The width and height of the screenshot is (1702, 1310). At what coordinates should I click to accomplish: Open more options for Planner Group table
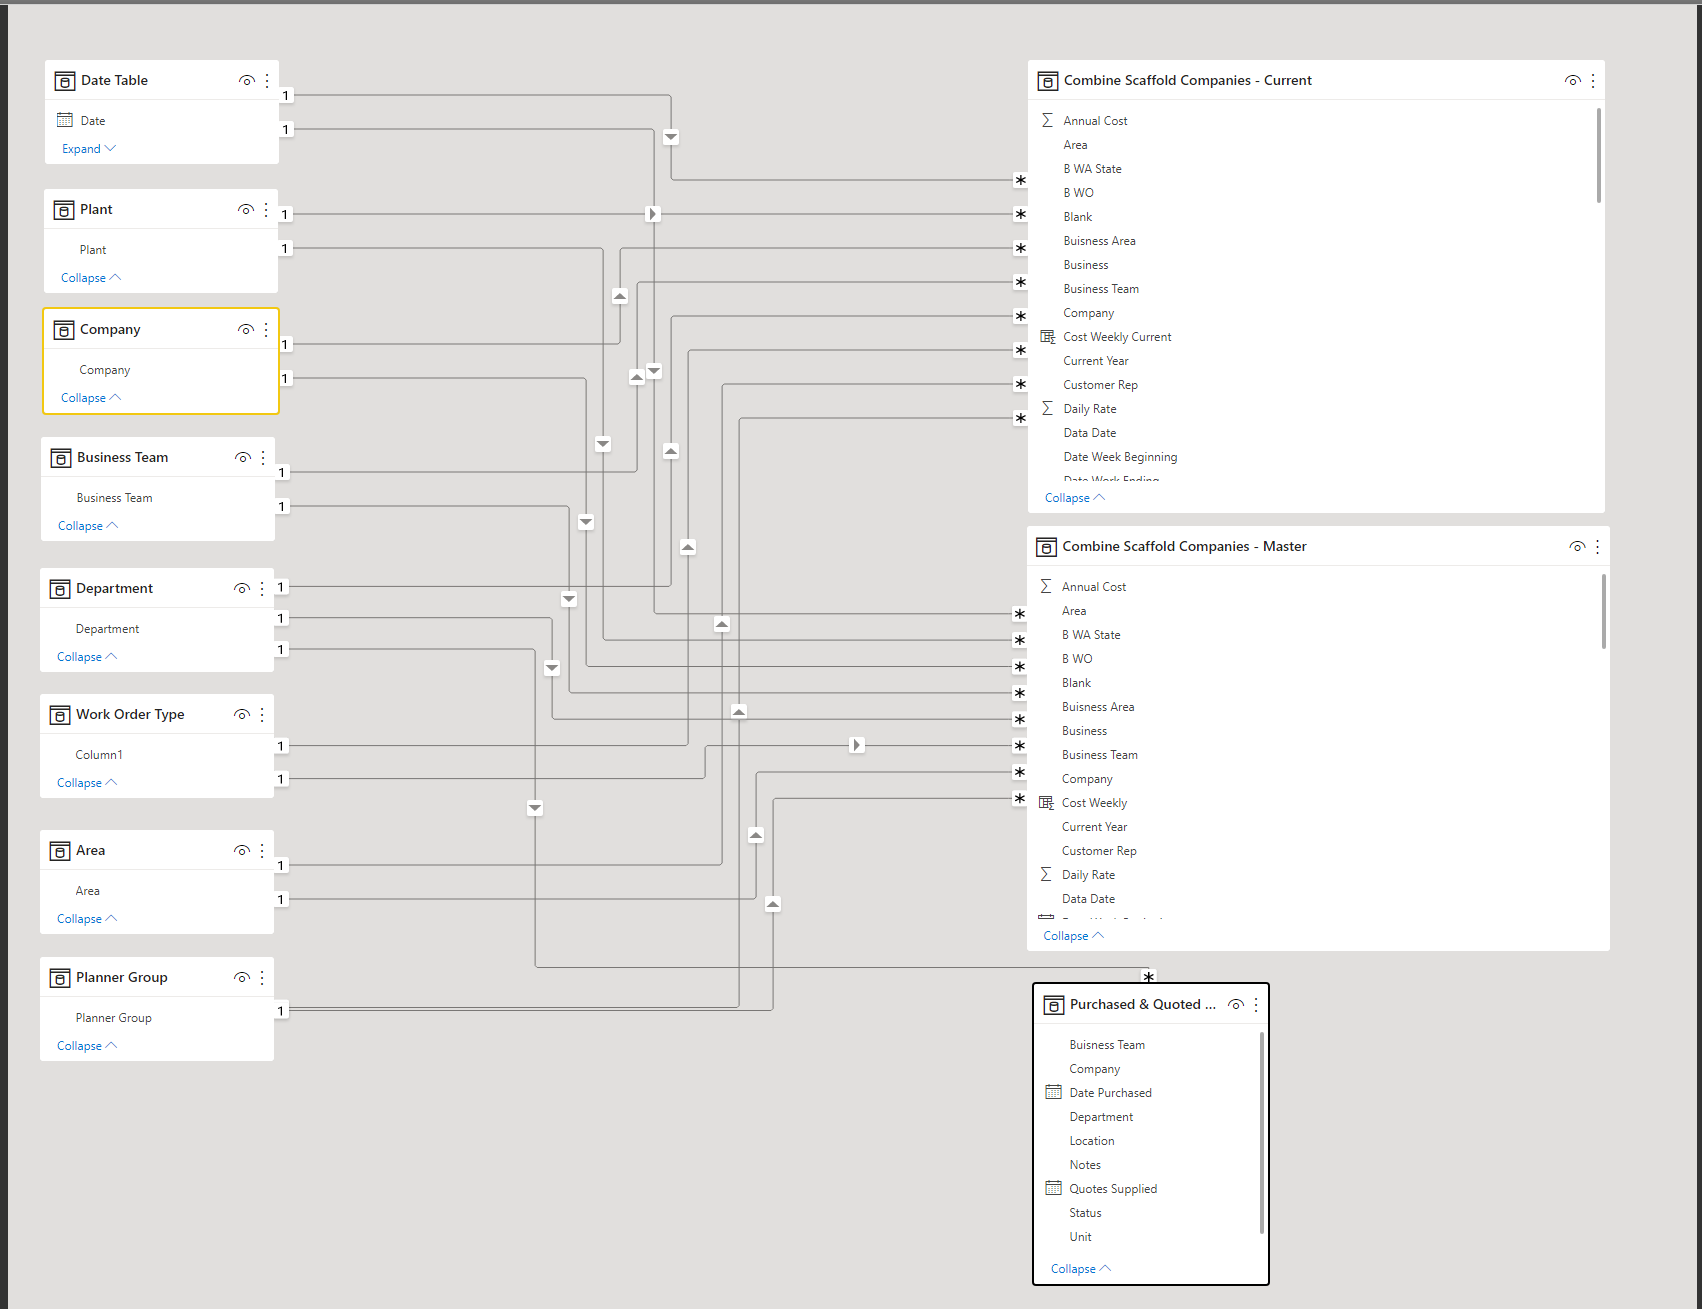click(262, 977)
